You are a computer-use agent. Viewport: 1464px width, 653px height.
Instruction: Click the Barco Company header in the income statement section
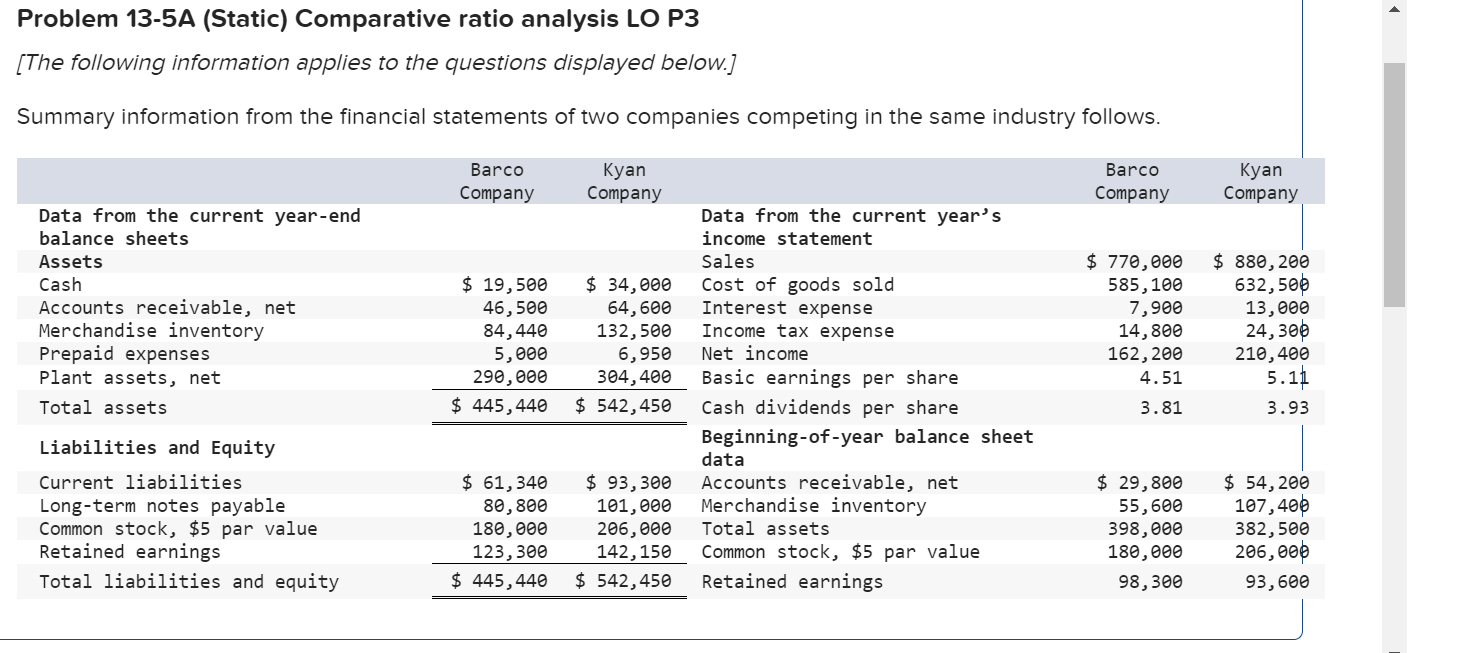click(1132, 181)
